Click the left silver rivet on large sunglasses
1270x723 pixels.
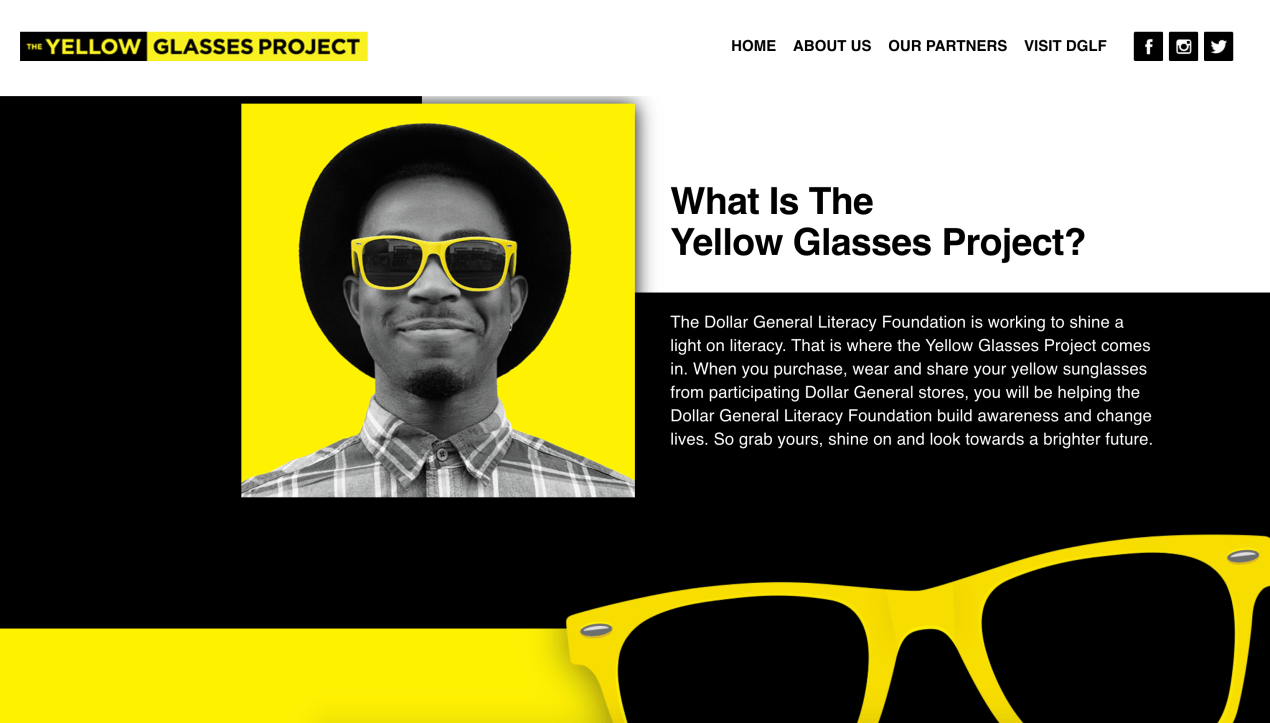(x=596, y=630)
